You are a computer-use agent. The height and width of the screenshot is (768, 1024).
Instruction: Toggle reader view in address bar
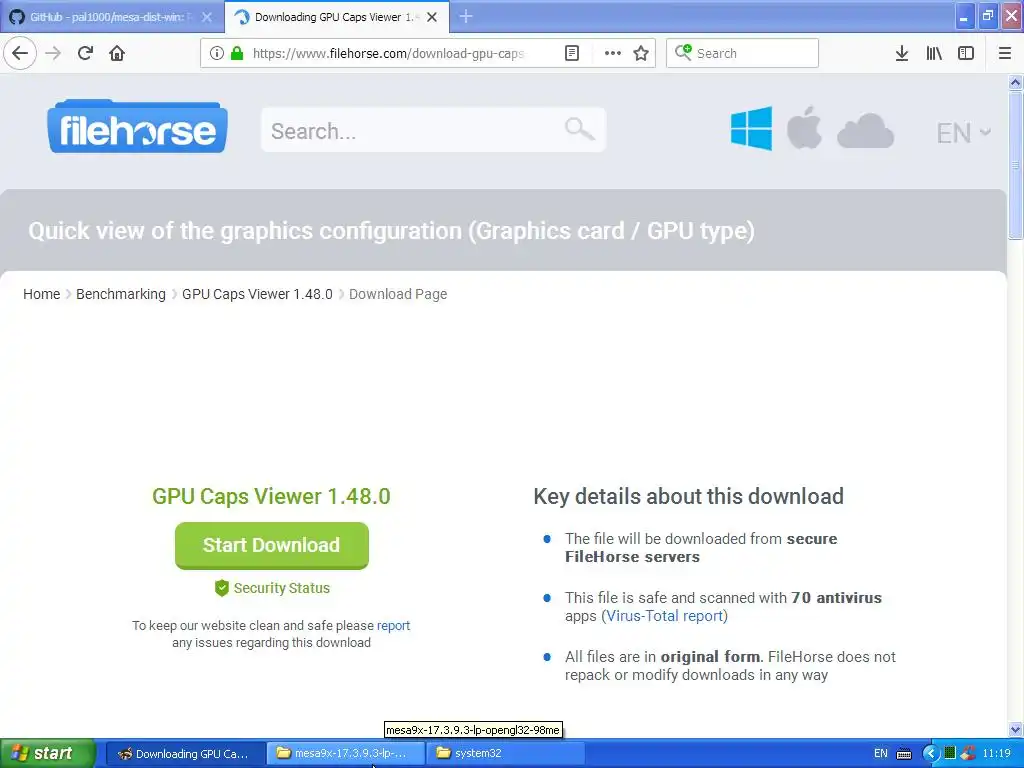(x=571, y=53)
